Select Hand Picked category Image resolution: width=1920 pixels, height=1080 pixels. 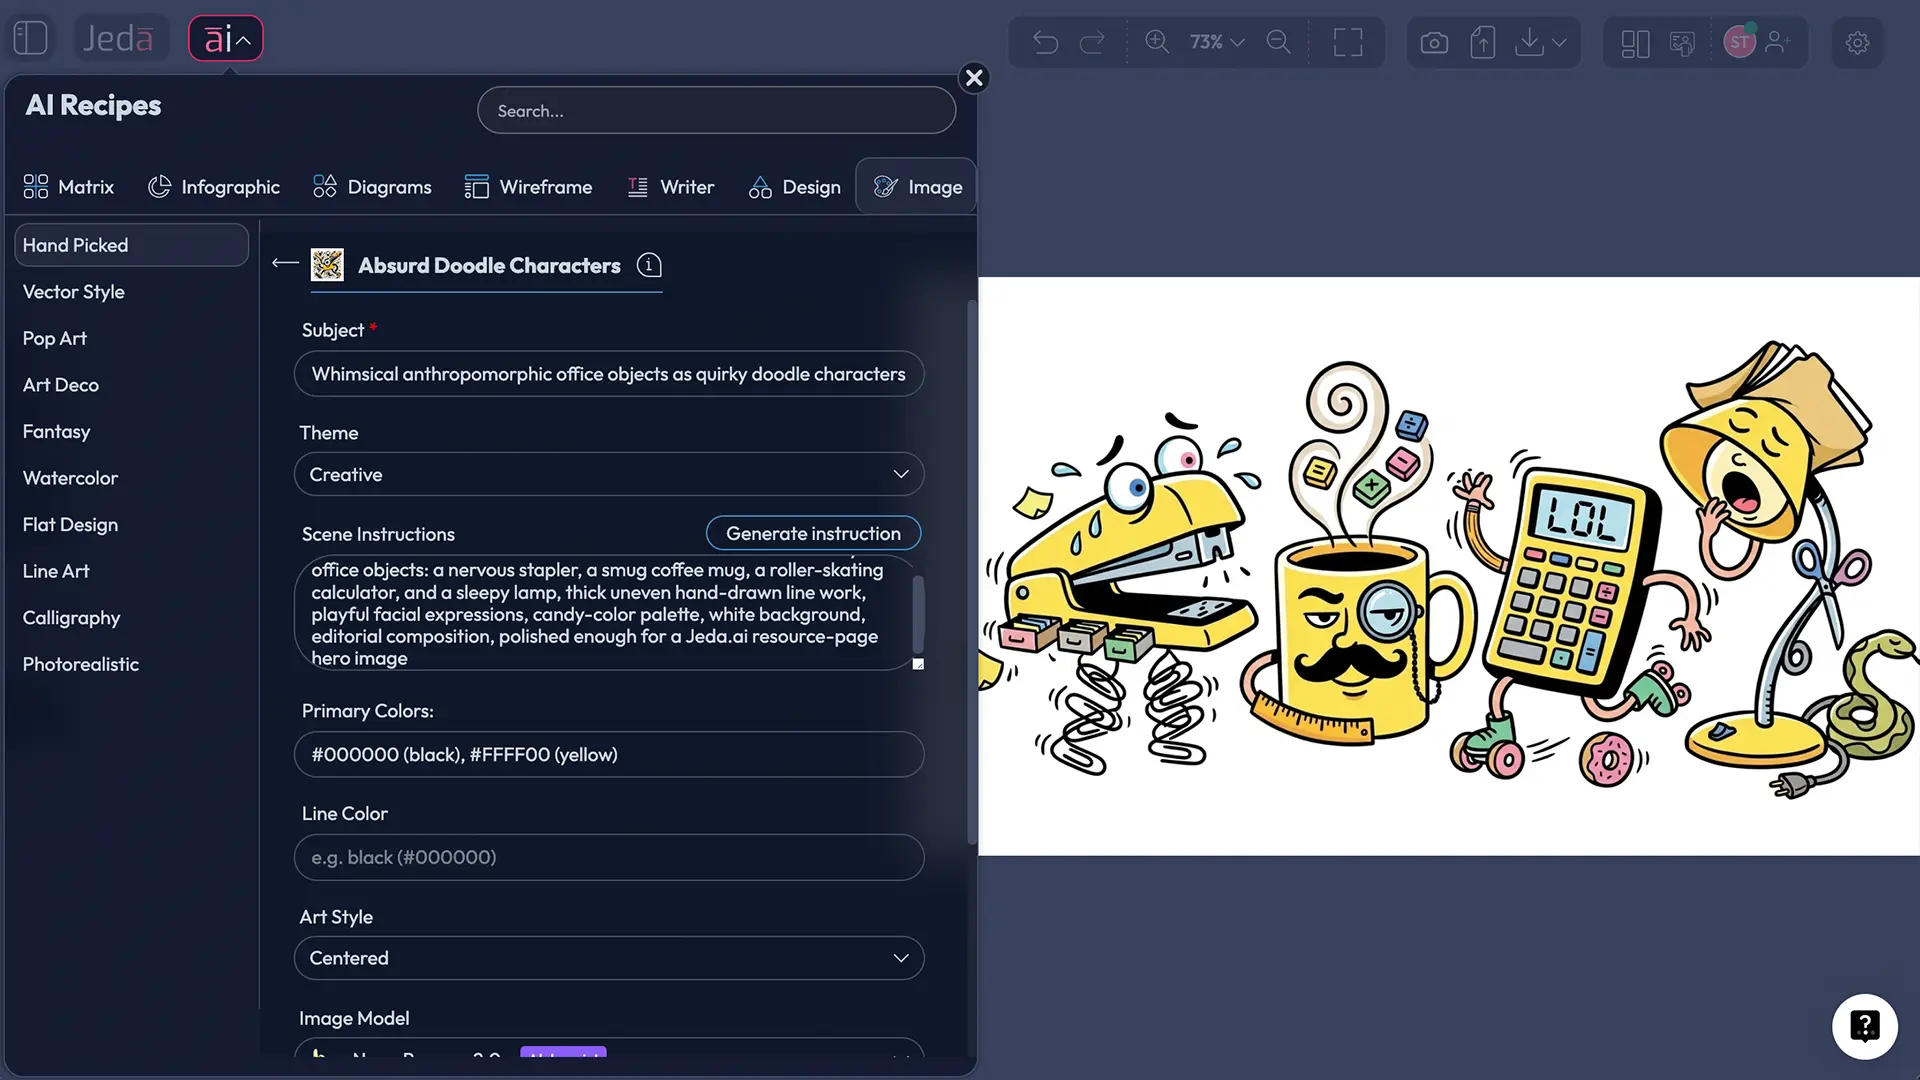point(131,245)
